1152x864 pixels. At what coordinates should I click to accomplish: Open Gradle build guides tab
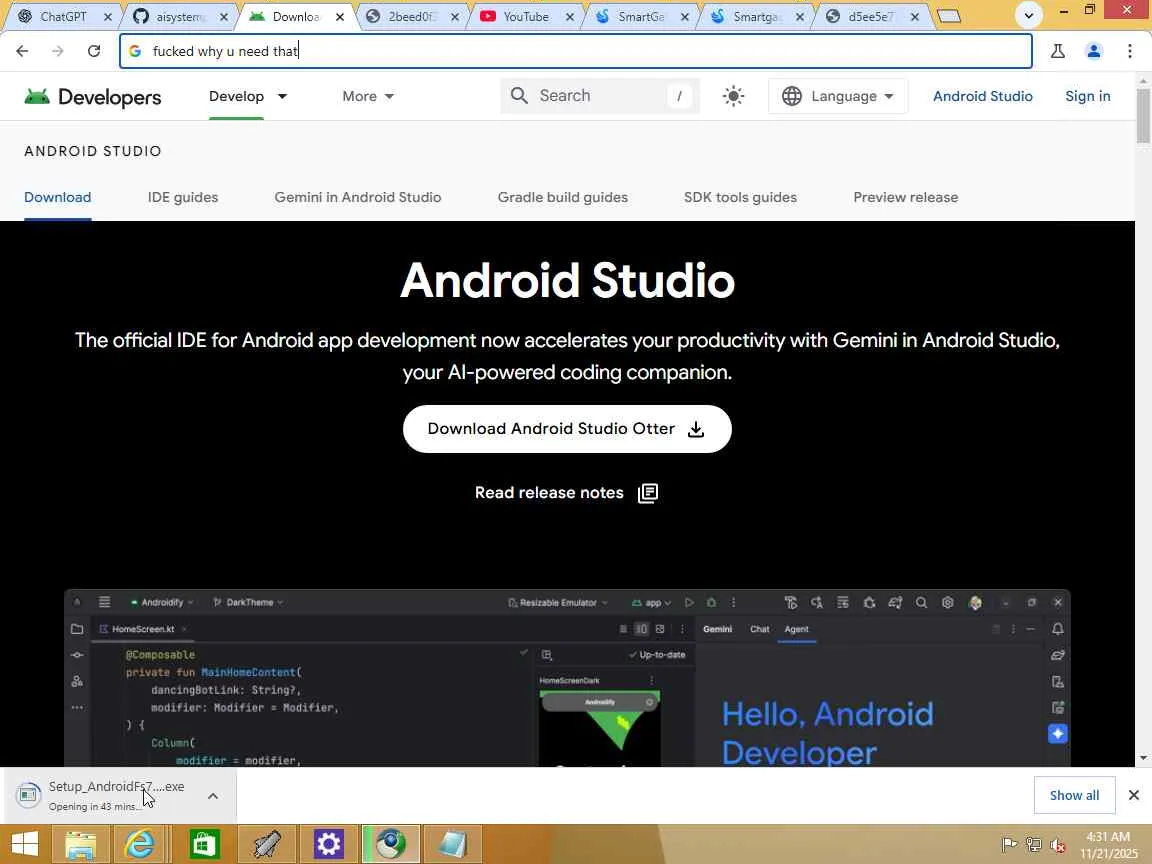(x=563, y=197)
